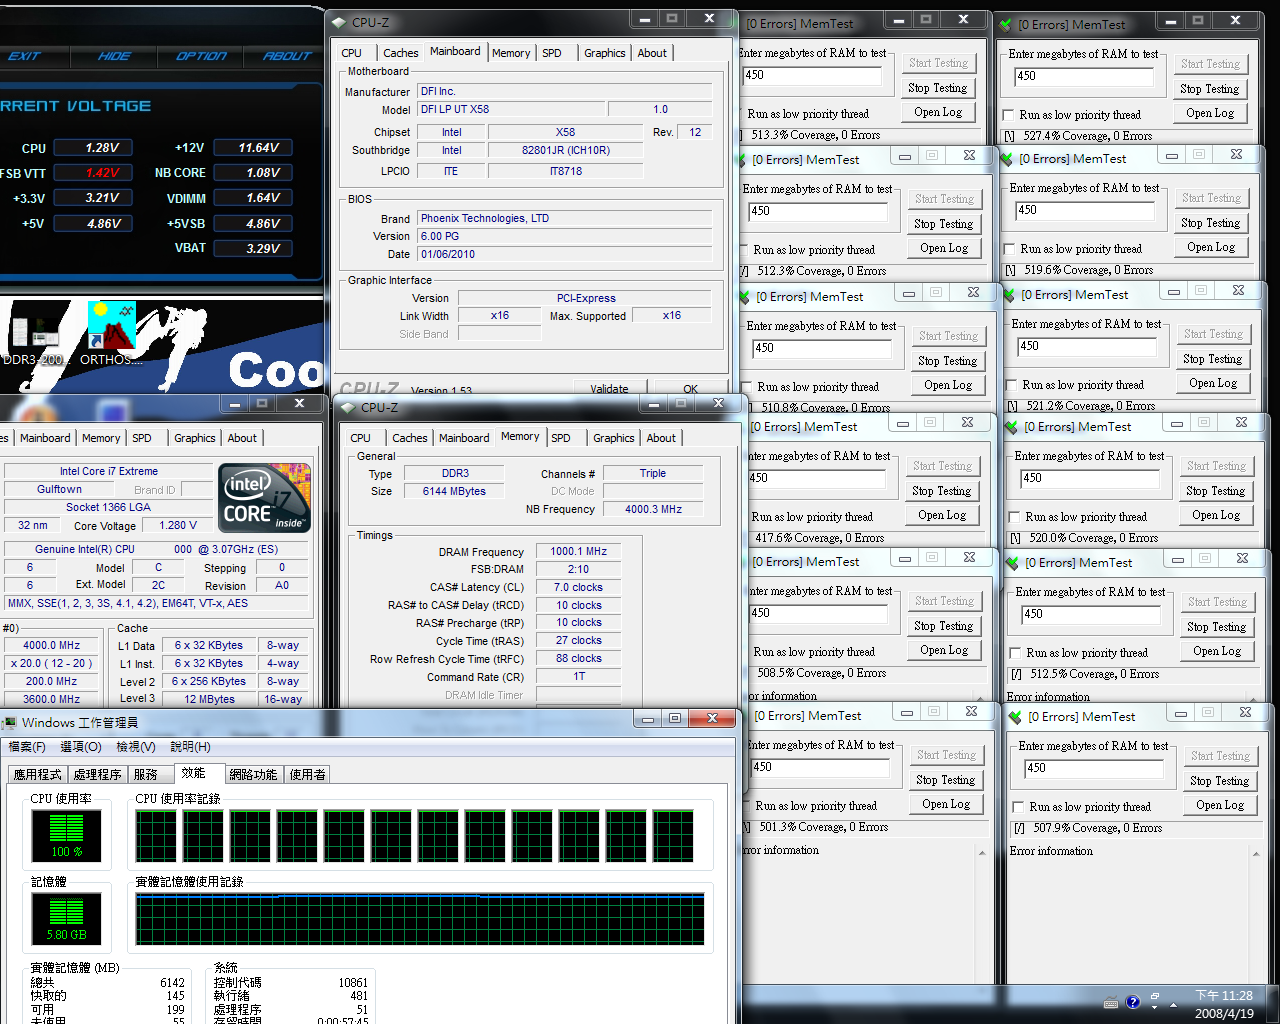Toggle low priority thread in 512.5% MemTest

tap(1016, 653)
